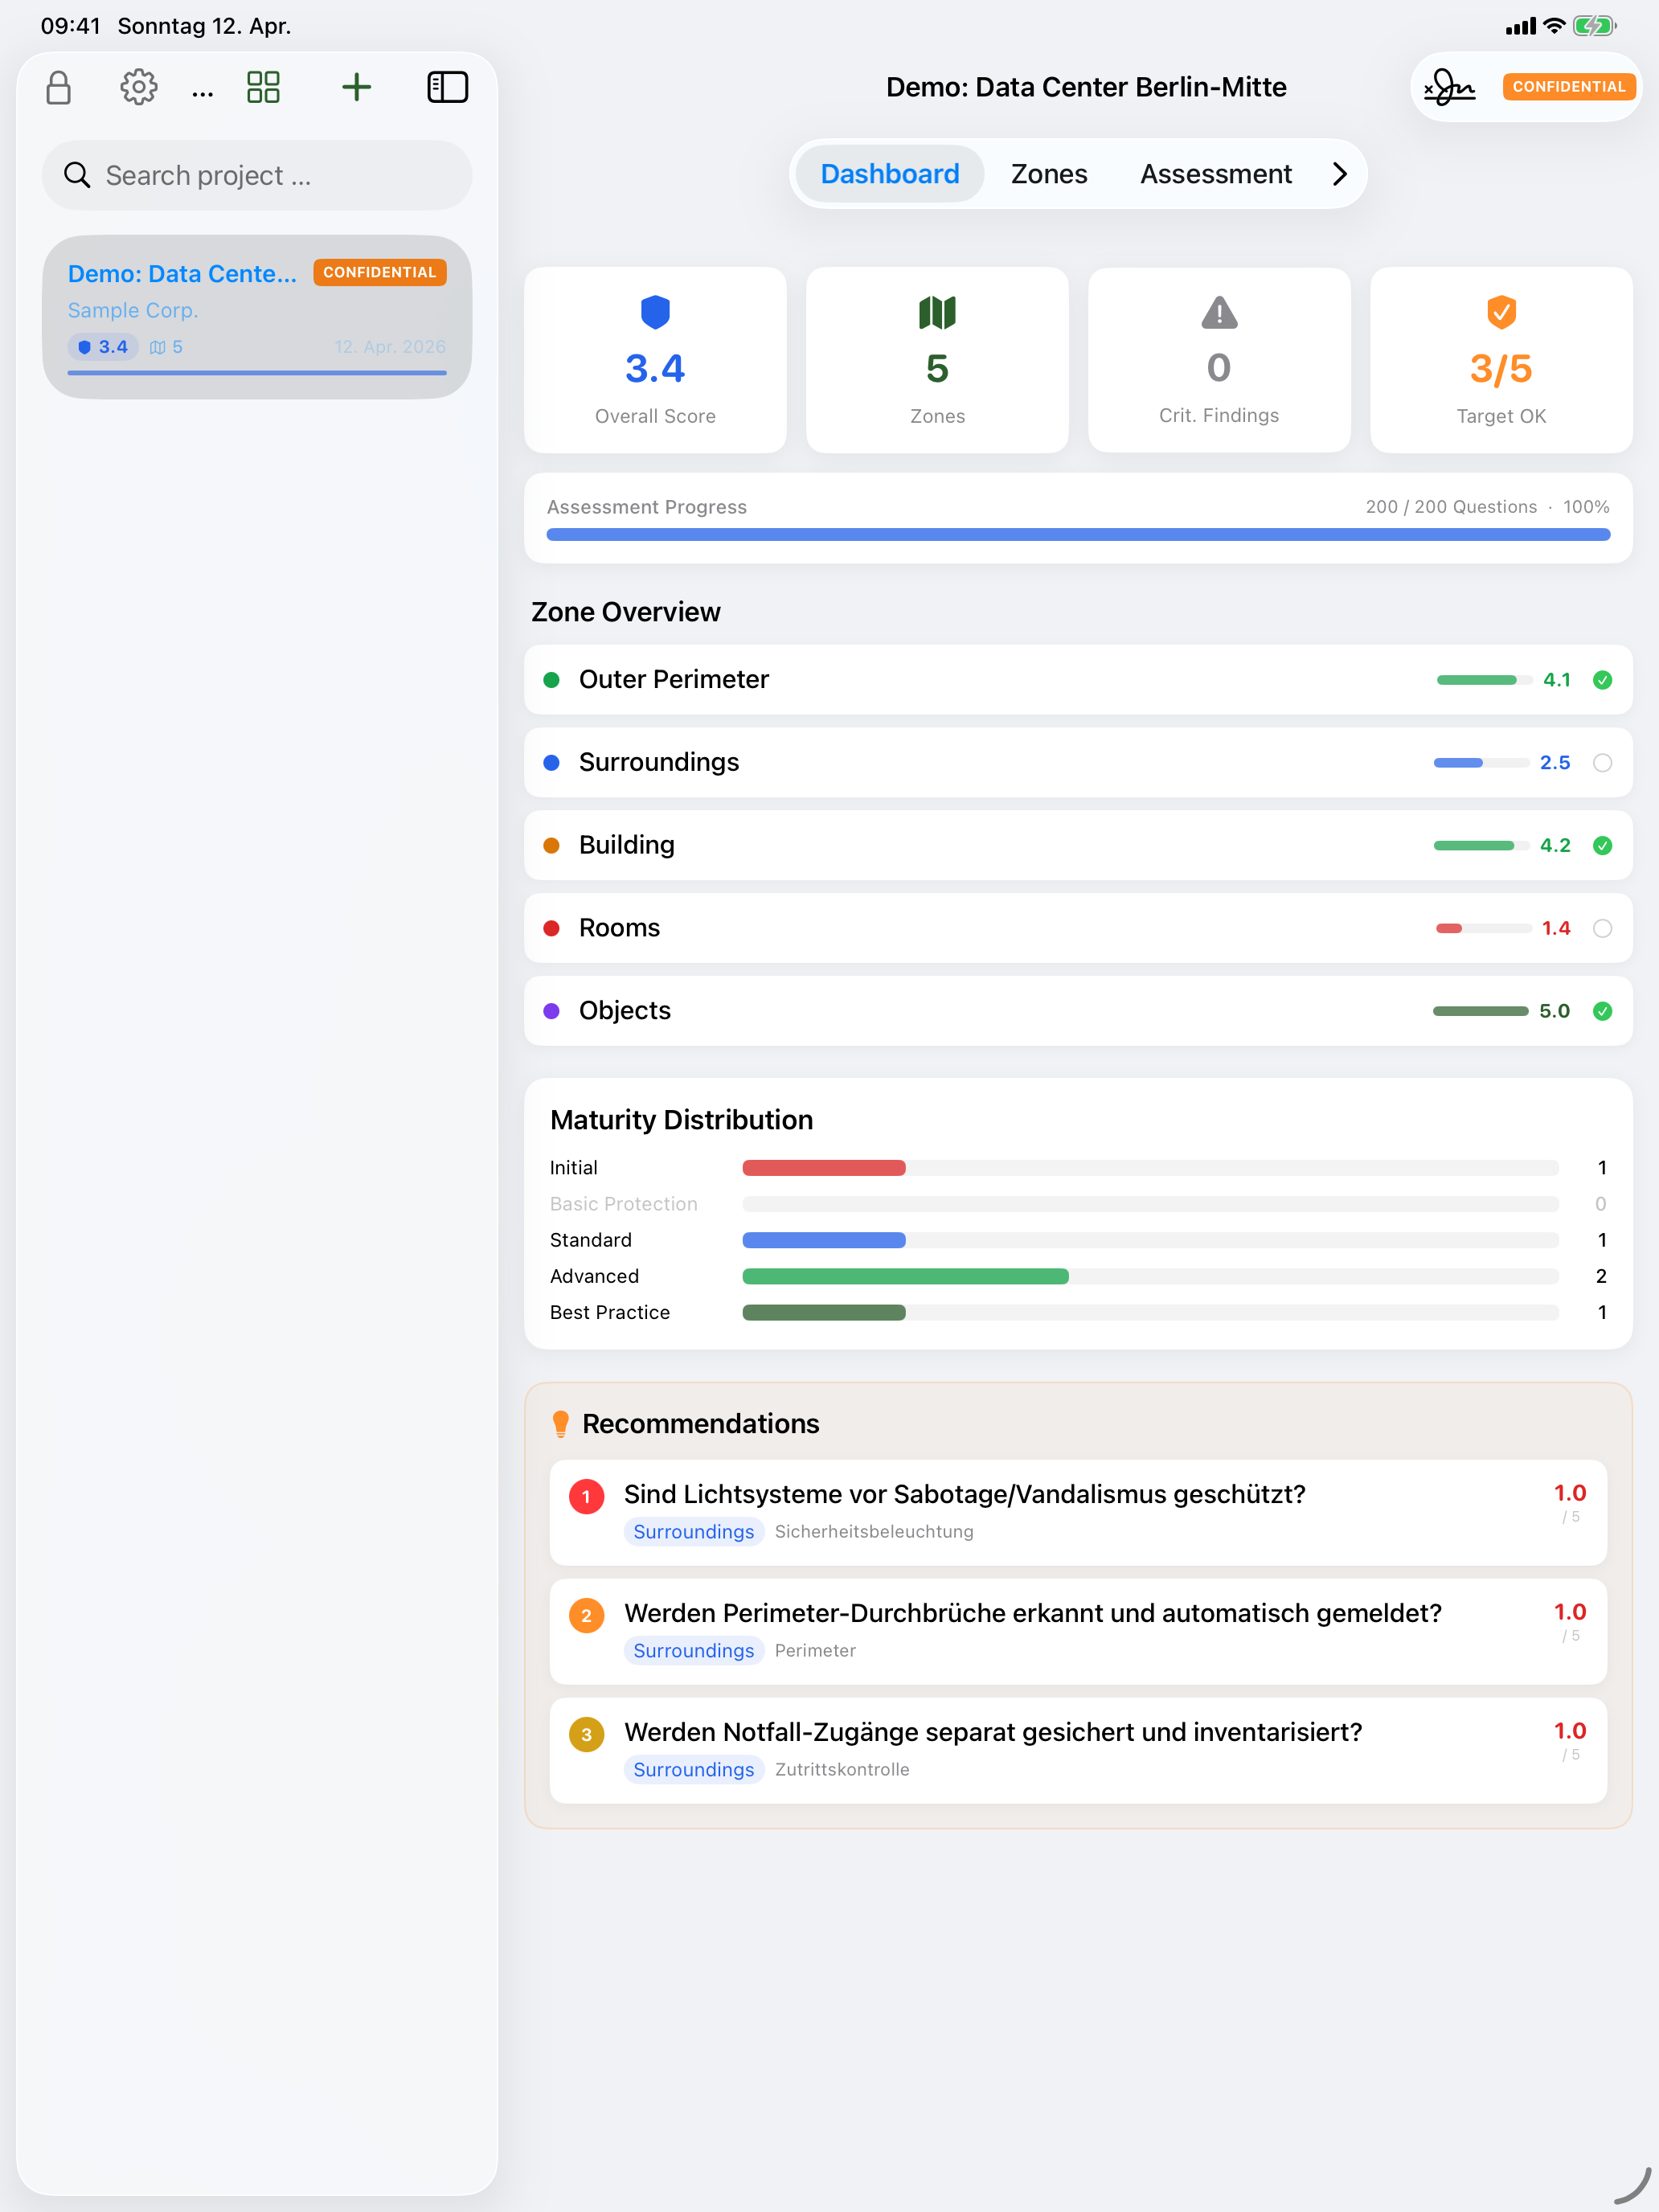Create a new project with the plus icon
1659x2212 pixels.
point(356,87)
